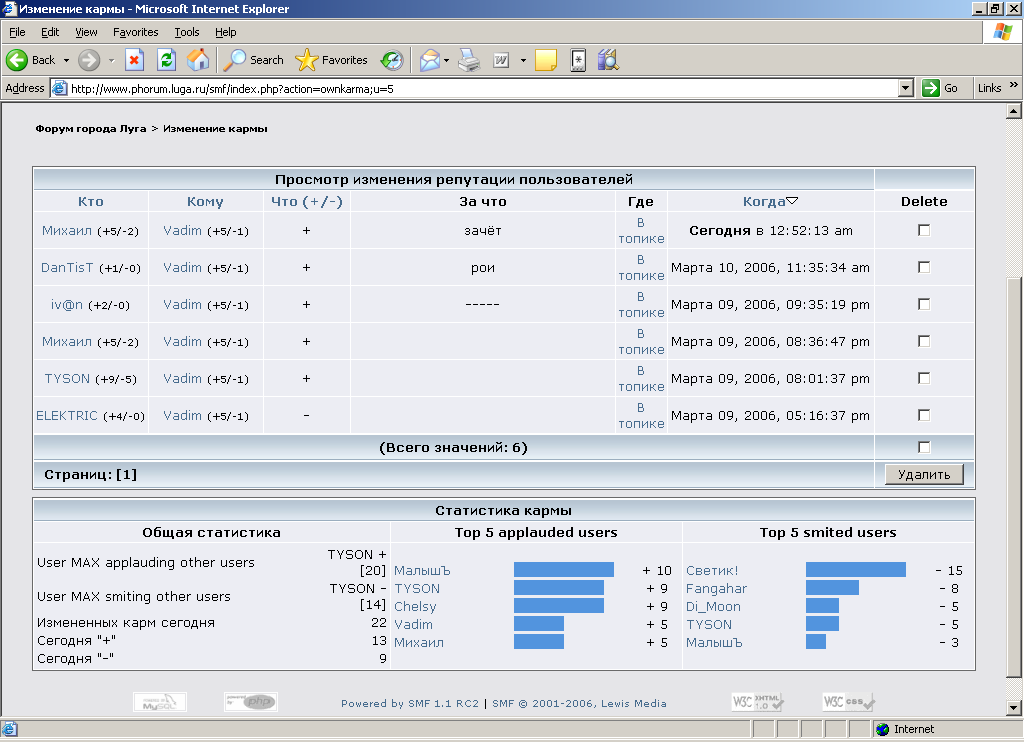Click Светик! bar in smited users chart

point(855,570)
